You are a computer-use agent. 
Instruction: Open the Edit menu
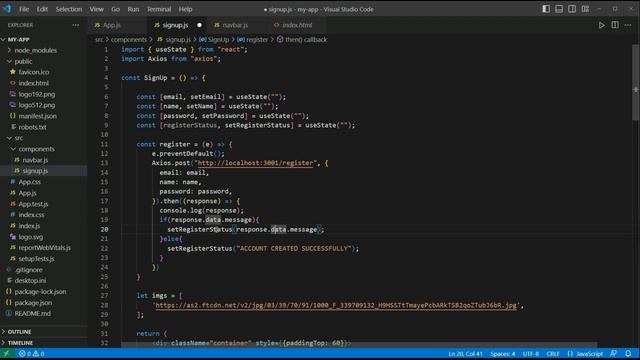coord(42,9)
